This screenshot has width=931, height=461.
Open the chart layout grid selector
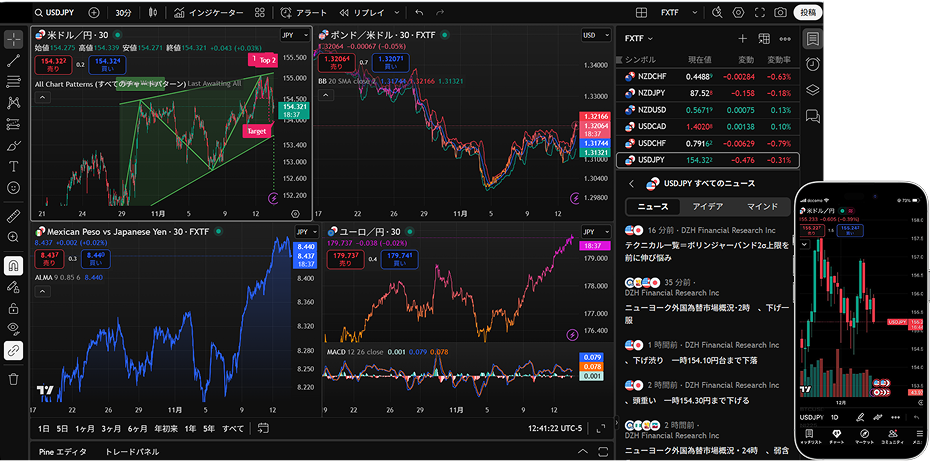(x=641, y=12)
